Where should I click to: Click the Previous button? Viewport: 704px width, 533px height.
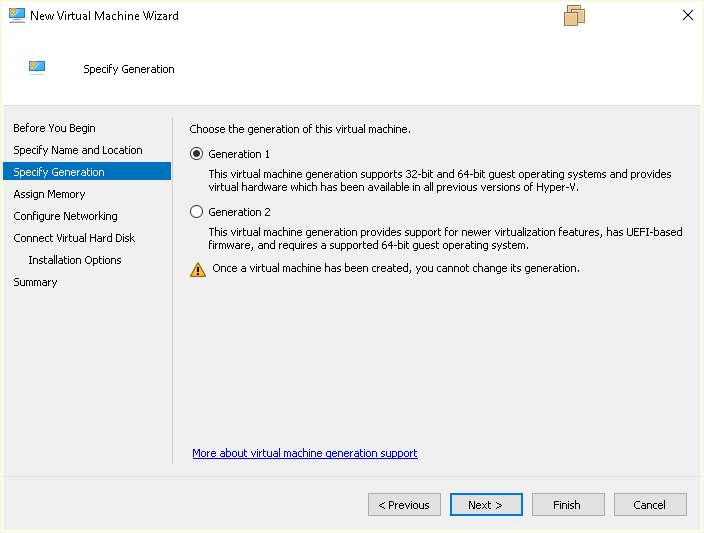pyautogui.click(x=404, y=505)
